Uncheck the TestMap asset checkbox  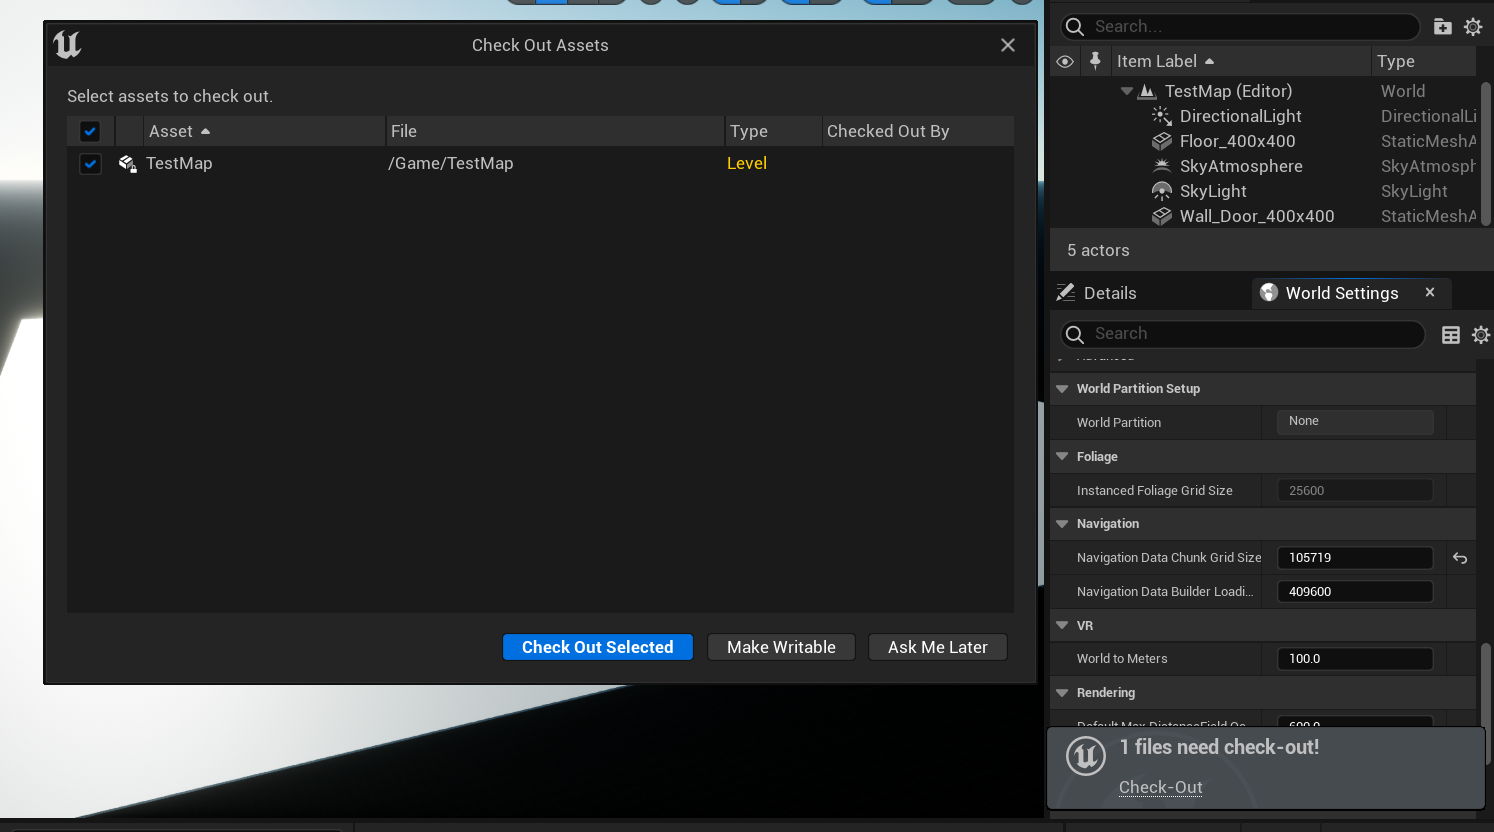[x=90, y=164]
